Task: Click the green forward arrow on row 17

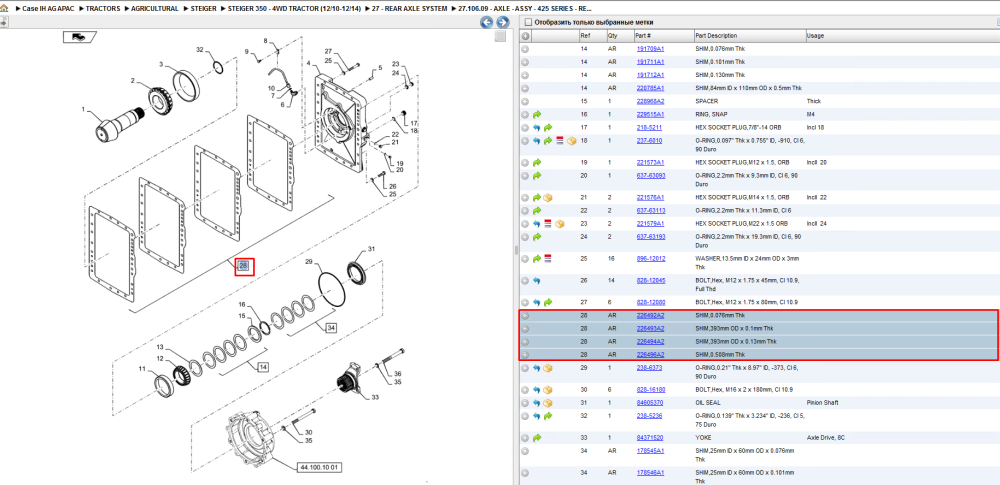Action: pos(548,128)
